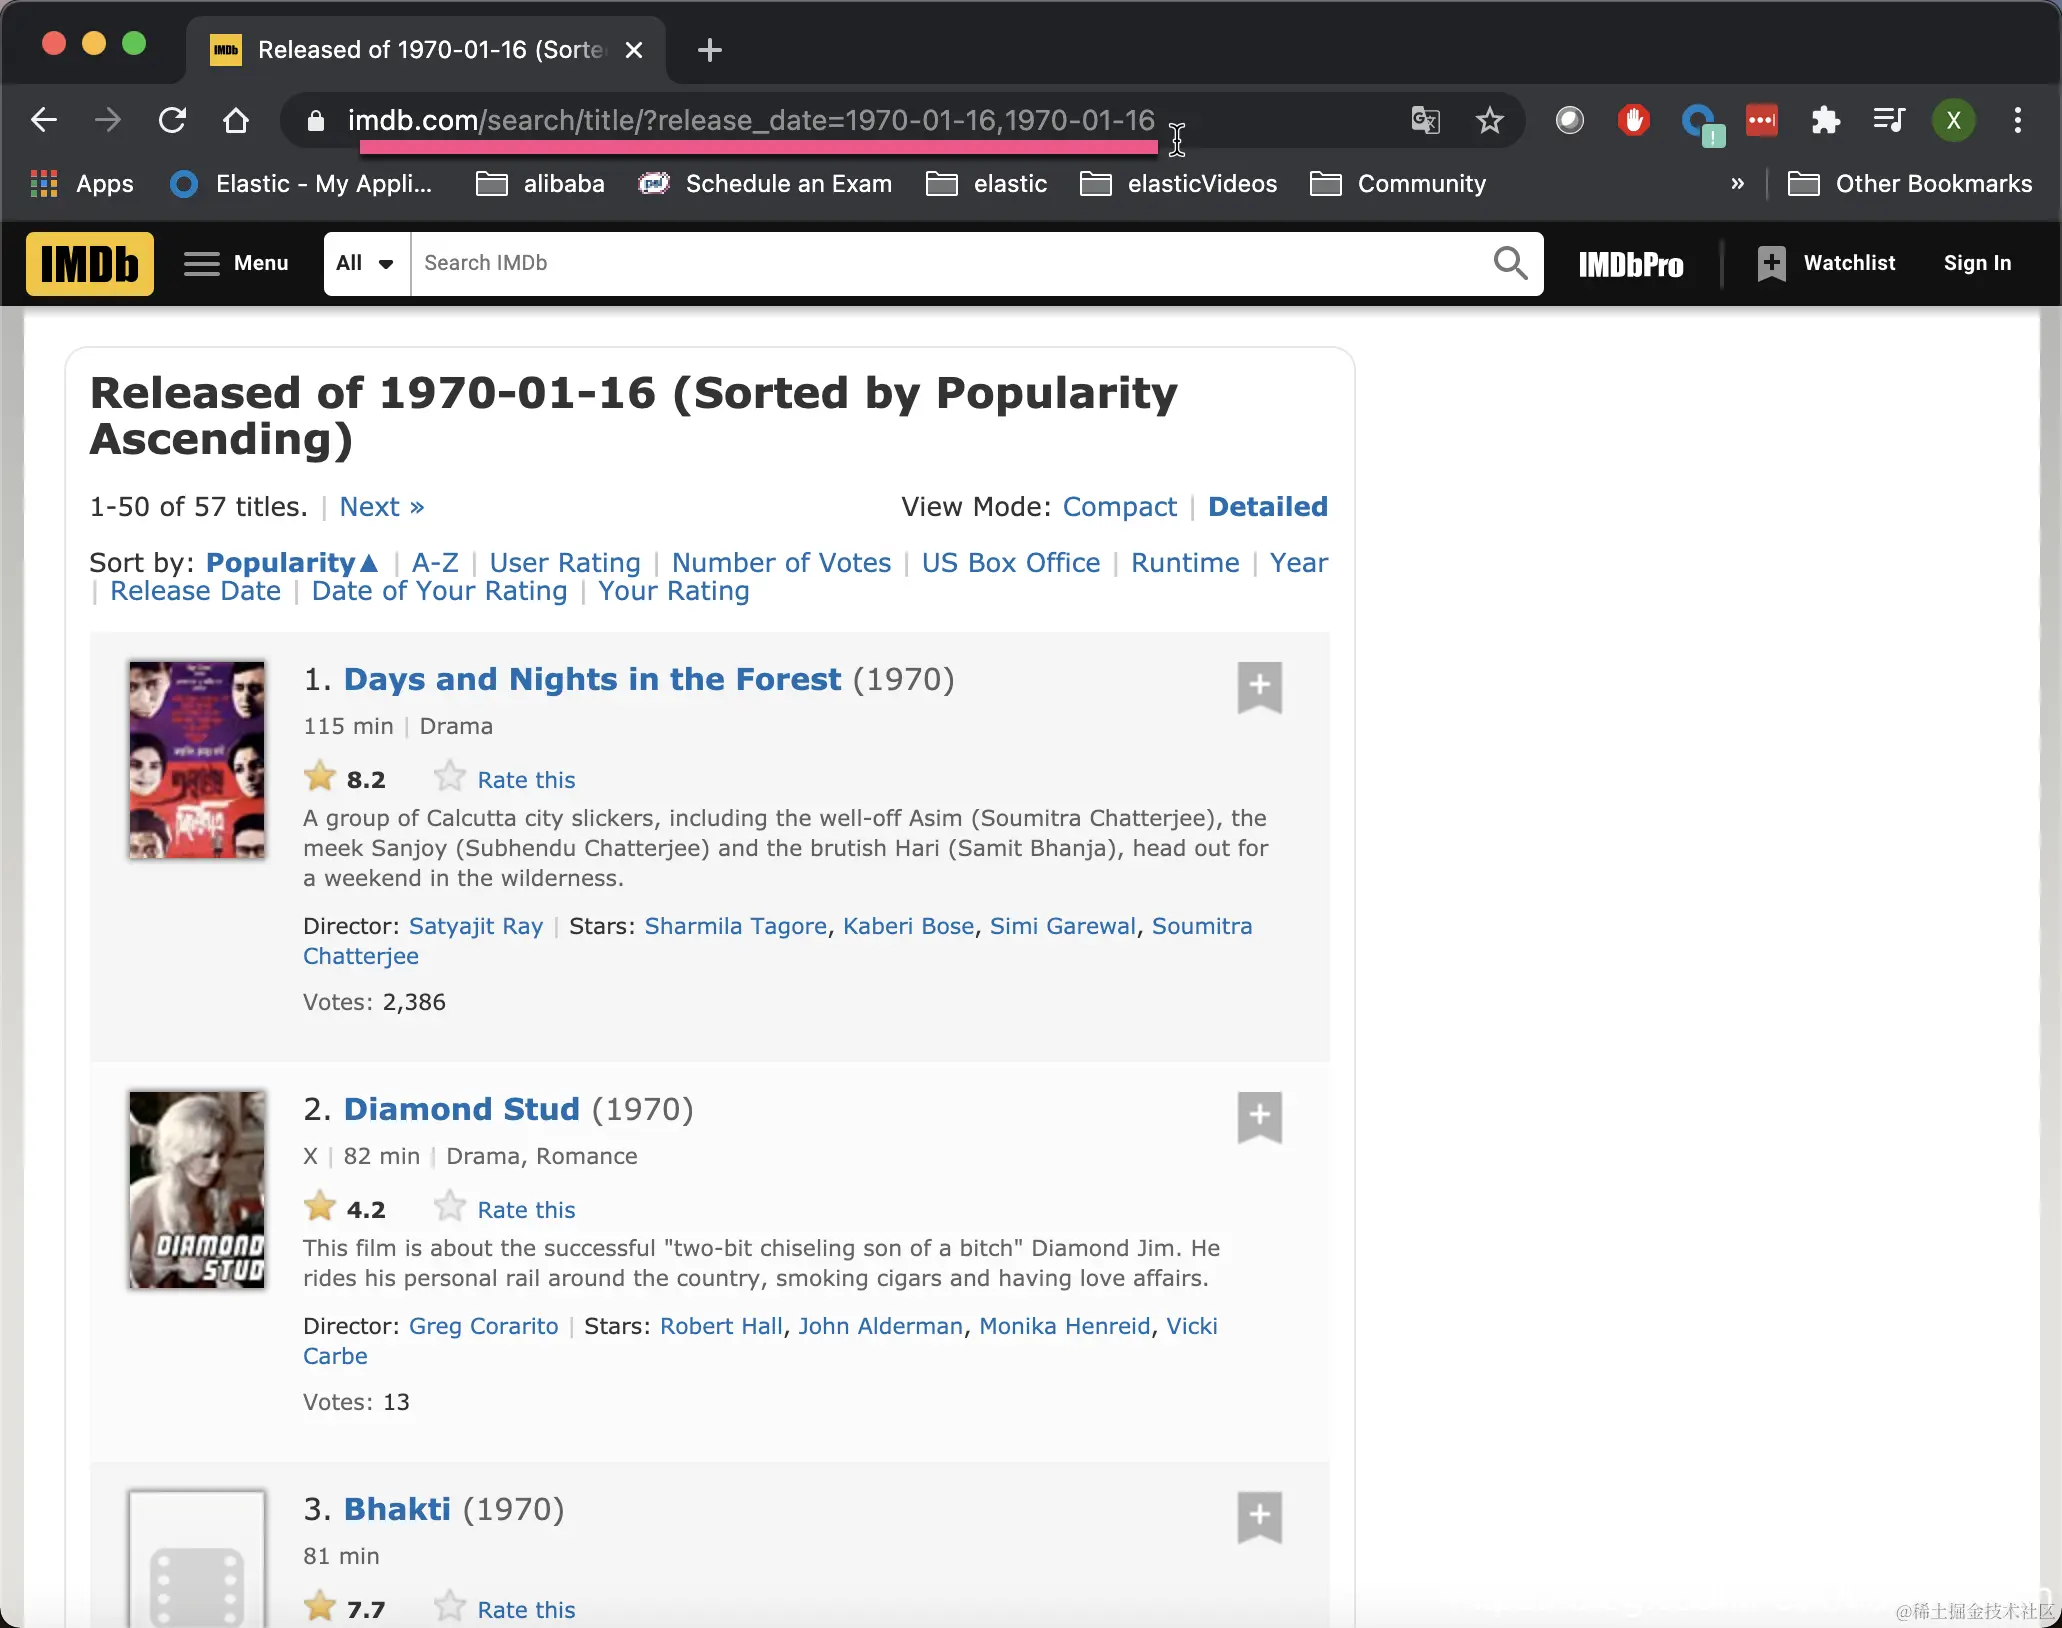Toggle Popularity sort direction

pyautogui.click(x=292, y=563)
